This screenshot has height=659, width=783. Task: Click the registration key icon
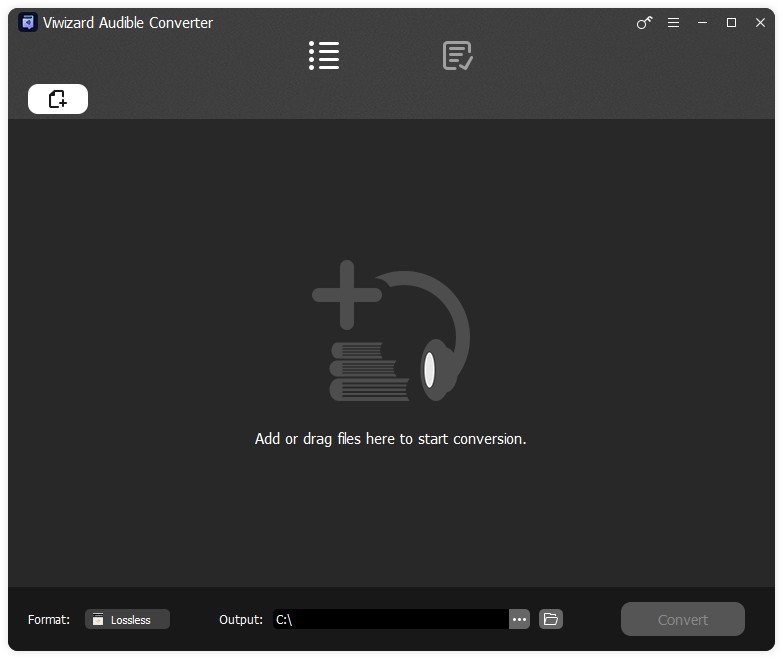pos(644,22)
